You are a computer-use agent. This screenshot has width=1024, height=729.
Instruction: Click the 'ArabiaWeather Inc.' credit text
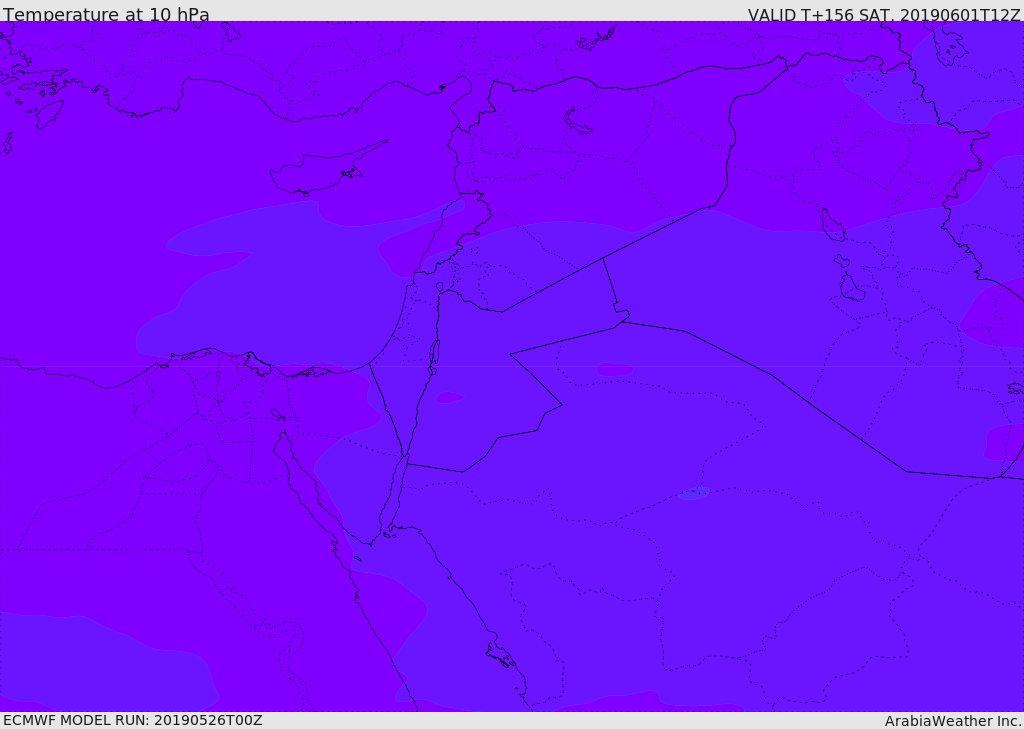click(953, 721)
